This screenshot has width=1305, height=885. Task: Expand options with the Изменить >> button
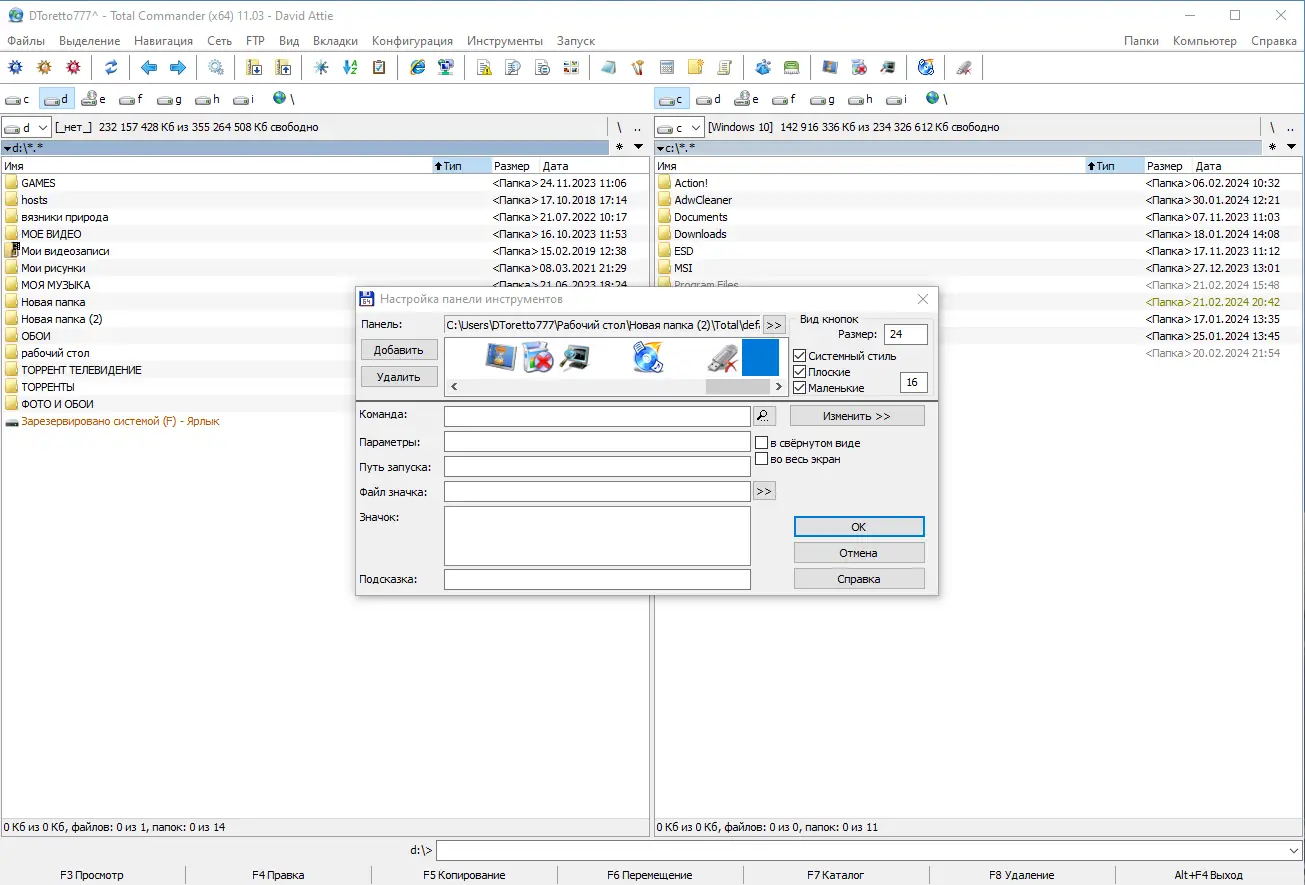pos(857,416)
